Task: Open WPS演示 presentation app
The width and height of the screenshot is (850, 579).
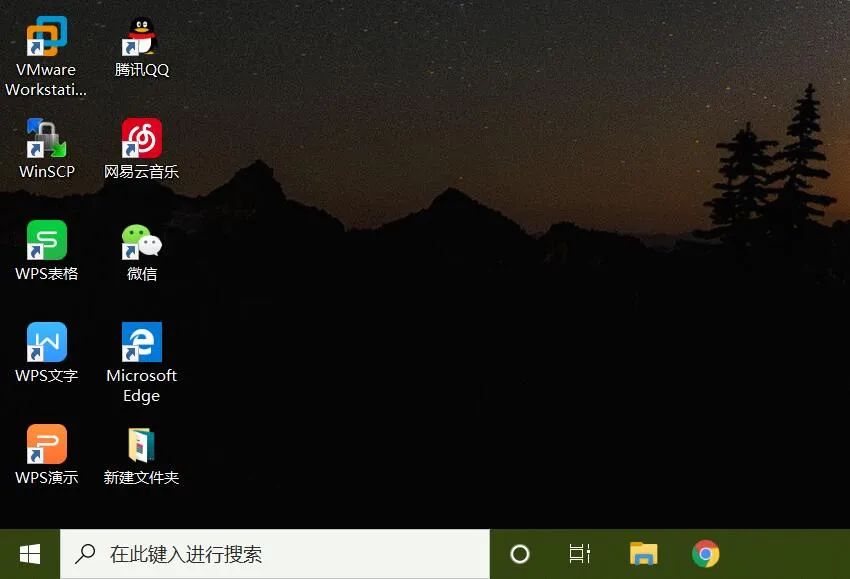Action: [45, 445]
